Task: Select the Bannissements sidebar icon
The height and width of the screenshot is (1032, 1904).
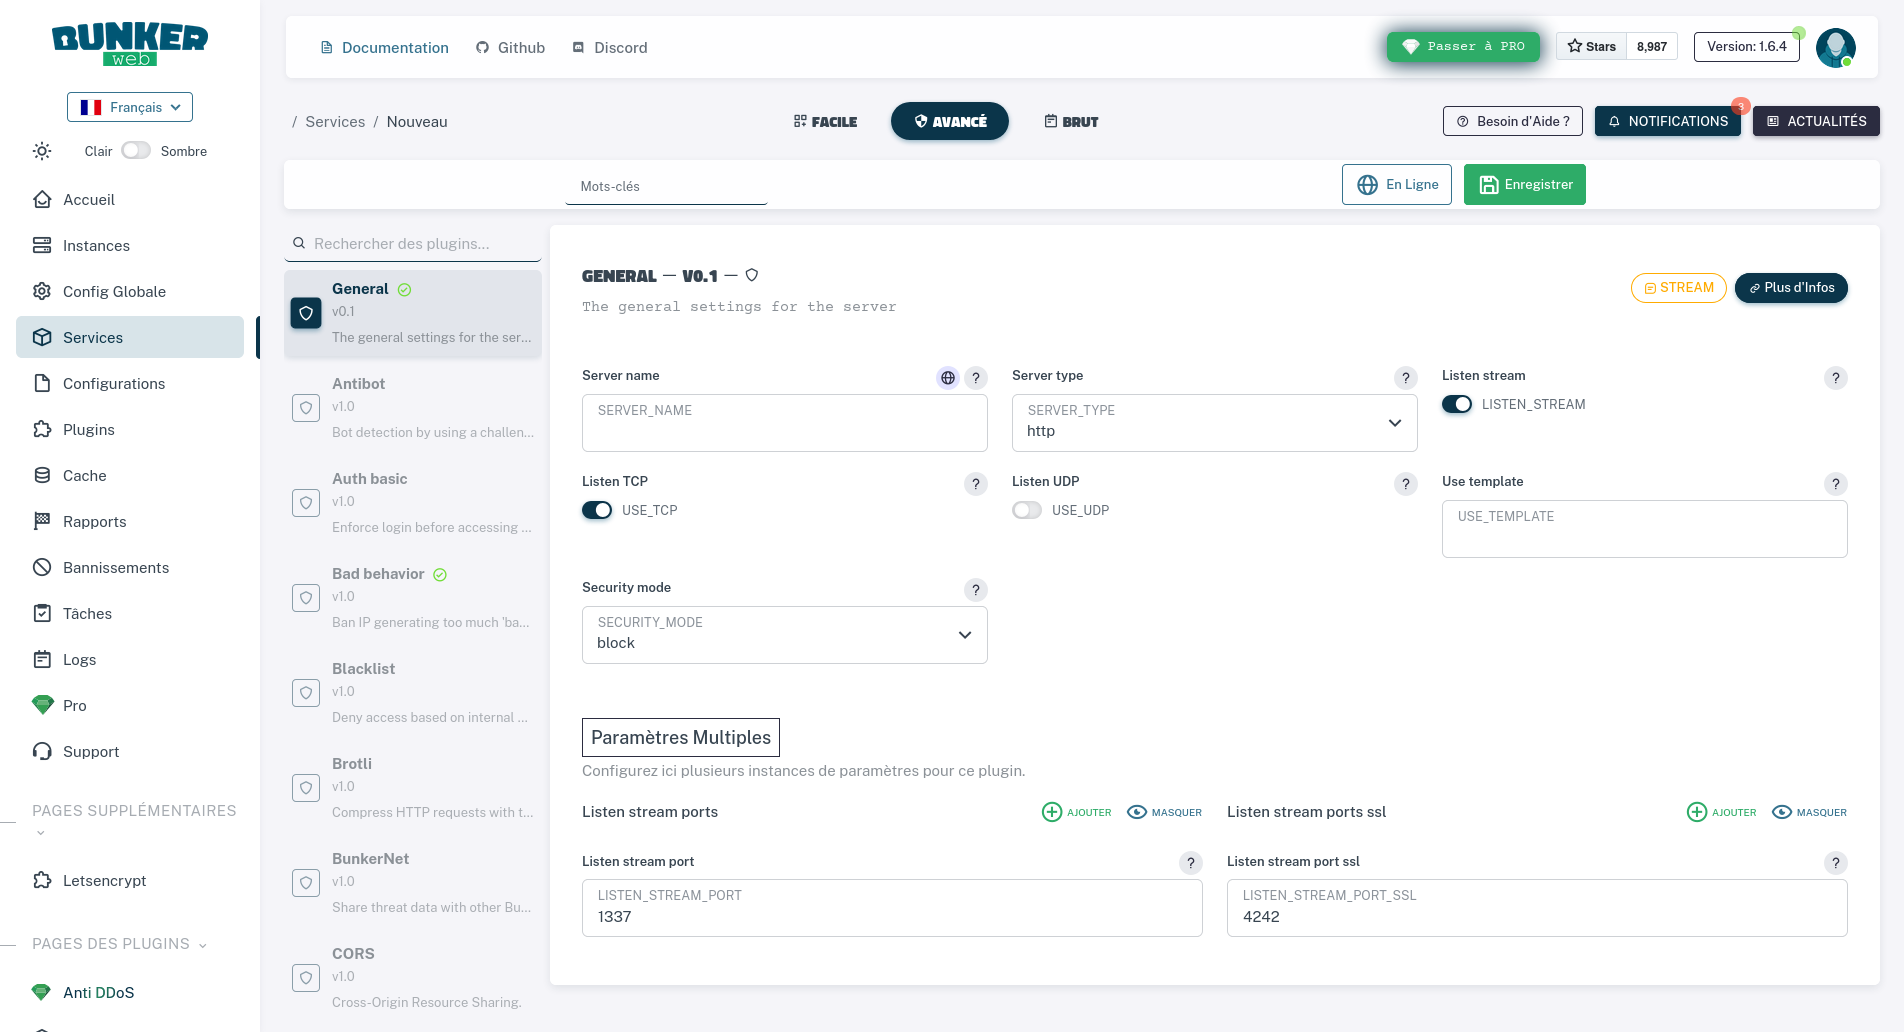Action: [x=42, y=567]
